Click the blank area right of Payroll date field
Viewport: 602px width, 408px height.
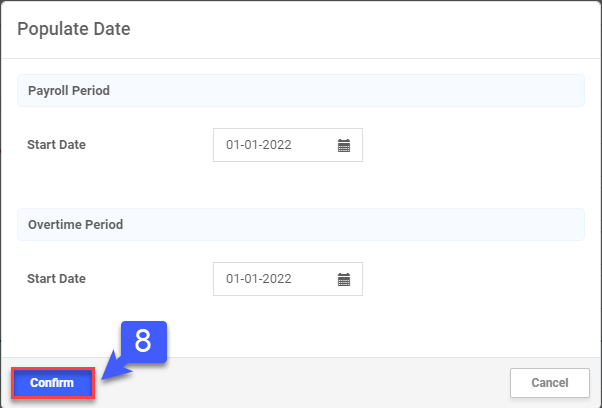pos(470,145)
